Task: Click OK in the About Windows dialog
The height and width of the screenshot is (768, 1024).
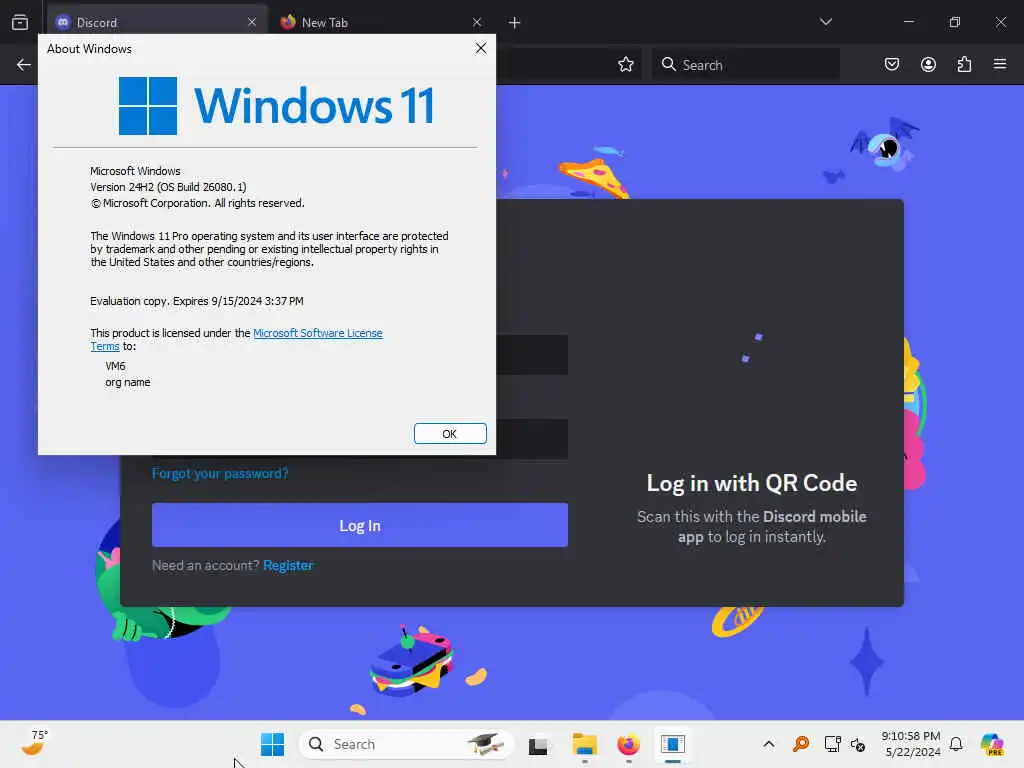Action: coord(450,434)
